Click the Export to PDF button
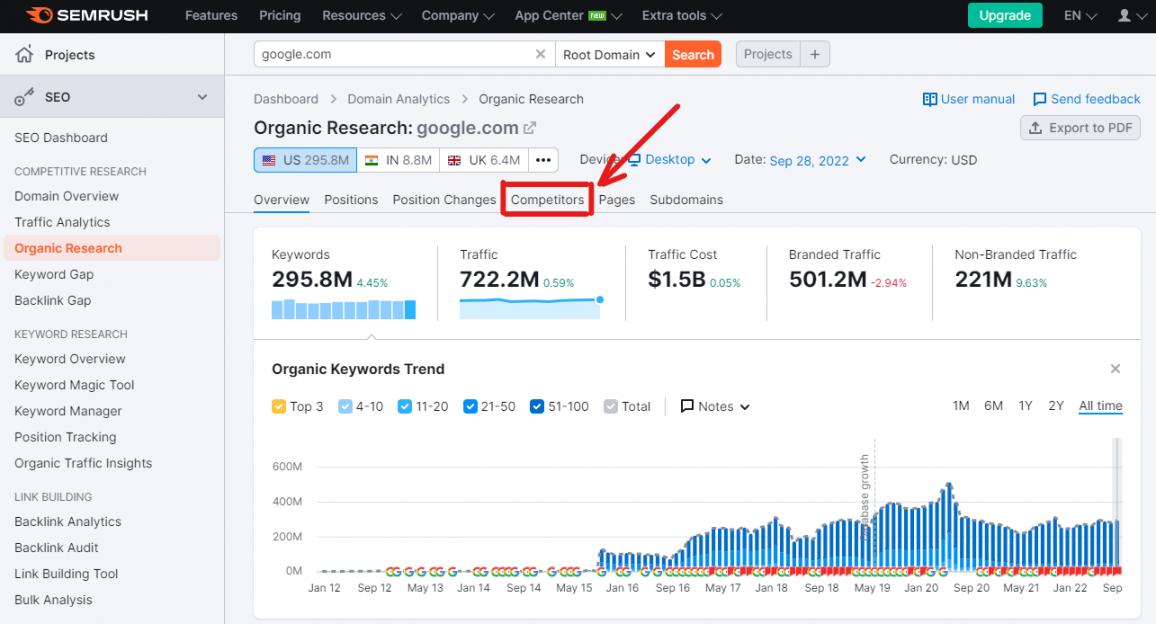This screenshot has height=624, width=1156. point(1080,128)
